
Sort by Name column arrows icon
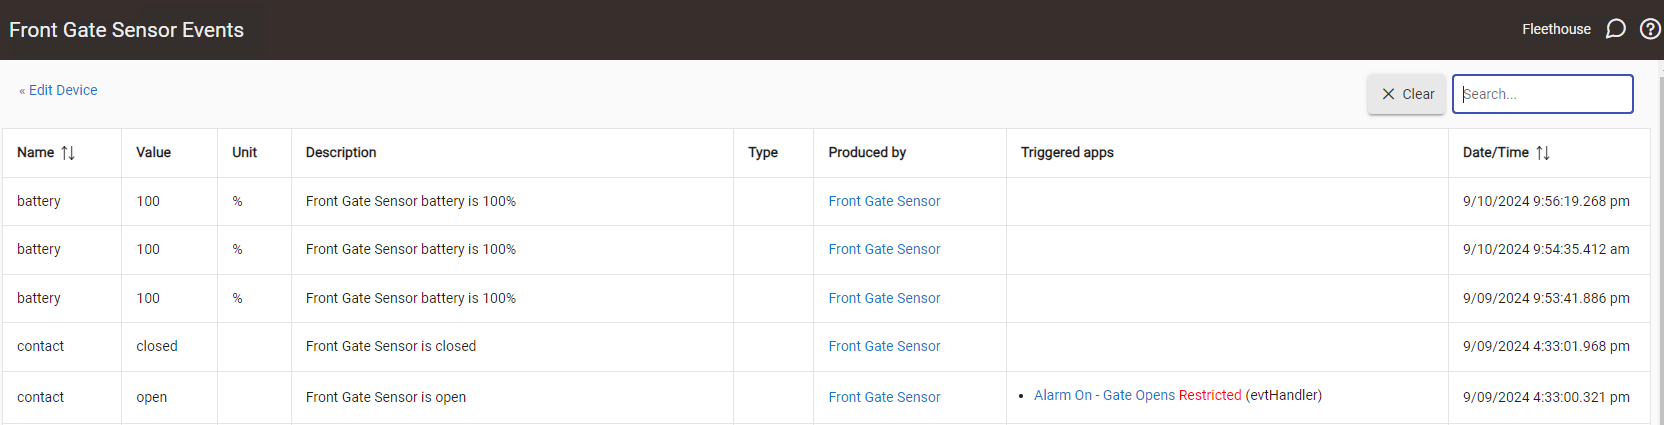(x=68, y=153)
